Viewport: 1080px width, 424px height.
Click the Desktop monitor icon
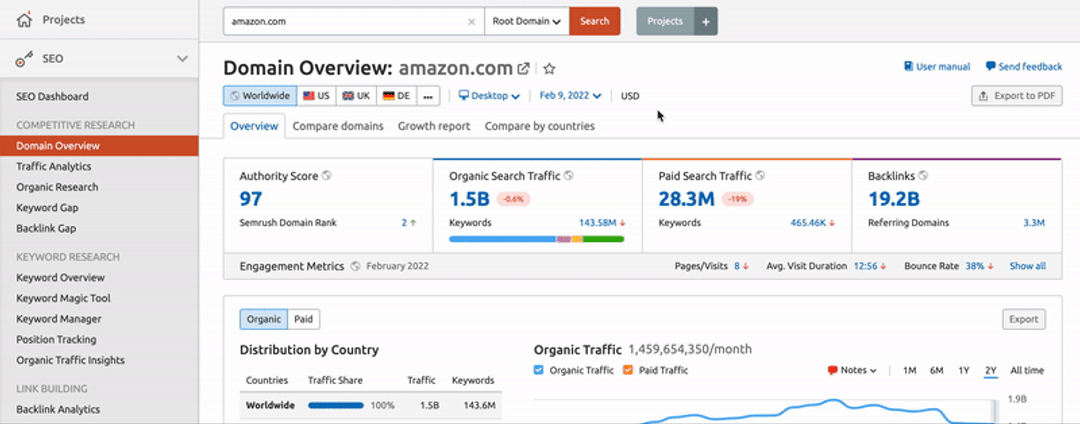point(464,96)
